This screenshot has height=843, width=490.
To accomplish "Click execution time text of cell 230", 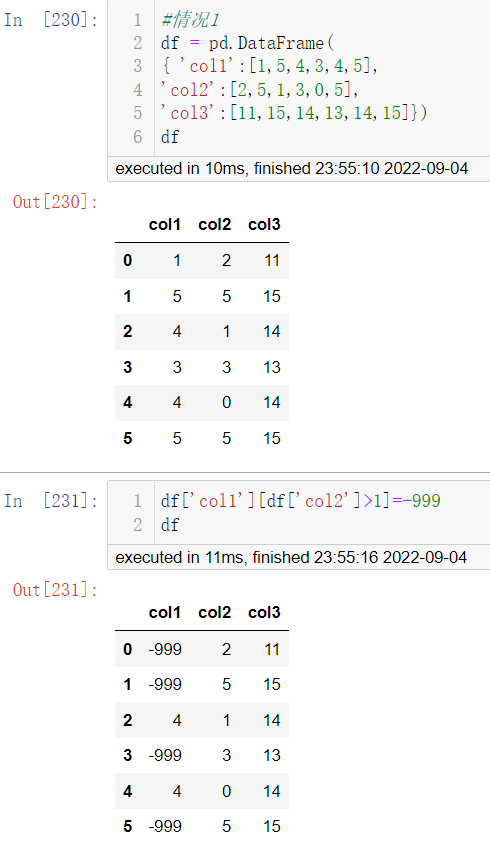I will tap(292, 168).
